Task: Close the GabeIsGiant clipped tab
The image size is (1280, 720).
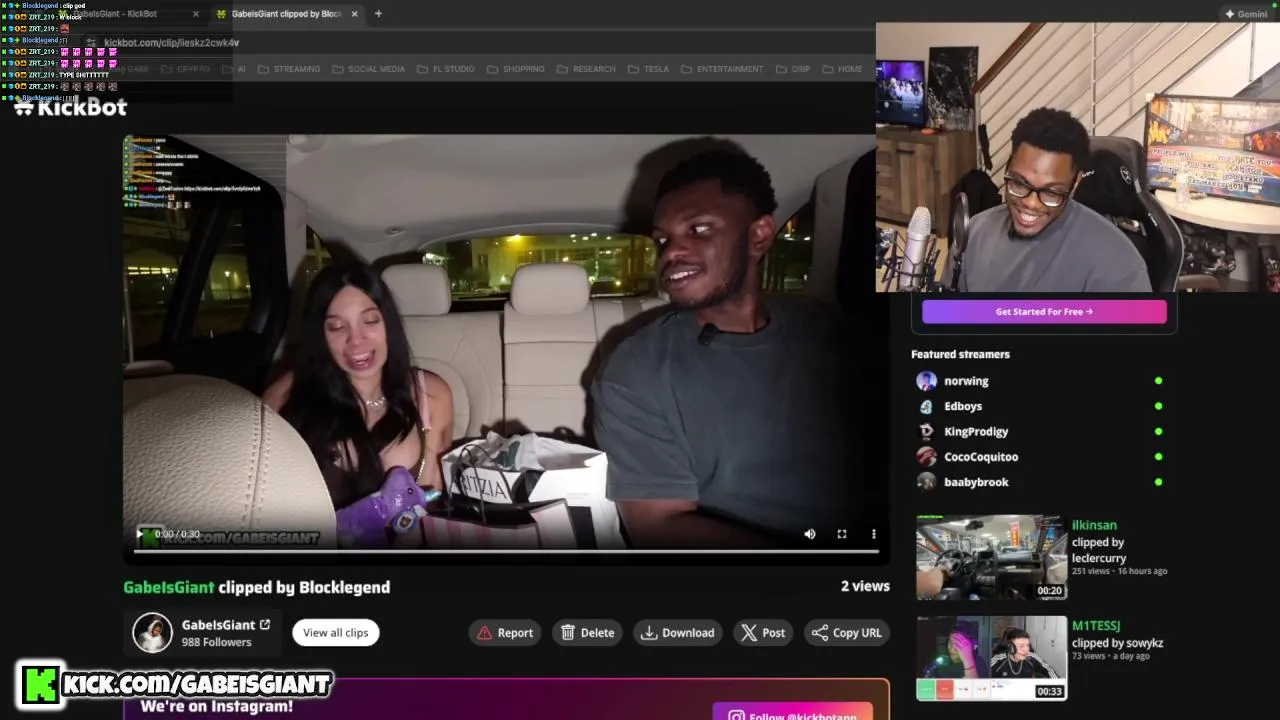Action: click(x=355, y=14)
